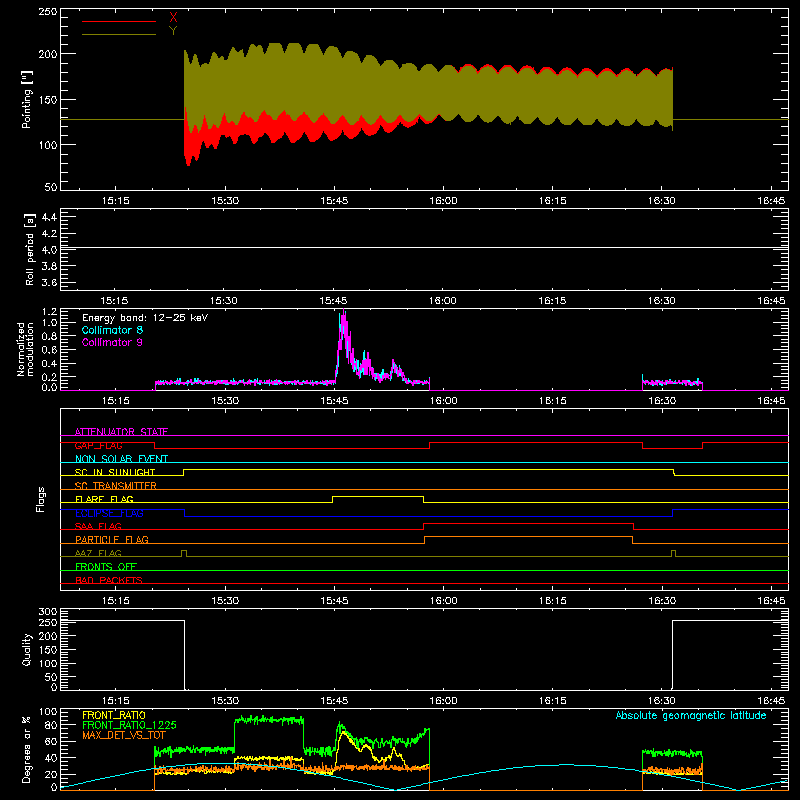The height and width of the screenshot is (800, 800).
Task: Click the 16:00 time label under Pointing panel
Action: (x=443, y=201)
